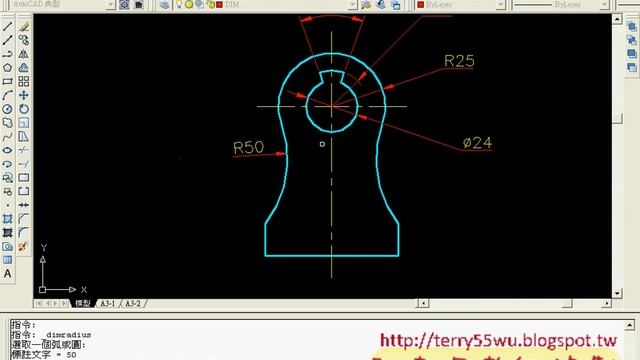Switch to the A3-1 layout tab

tap(108, 304)
